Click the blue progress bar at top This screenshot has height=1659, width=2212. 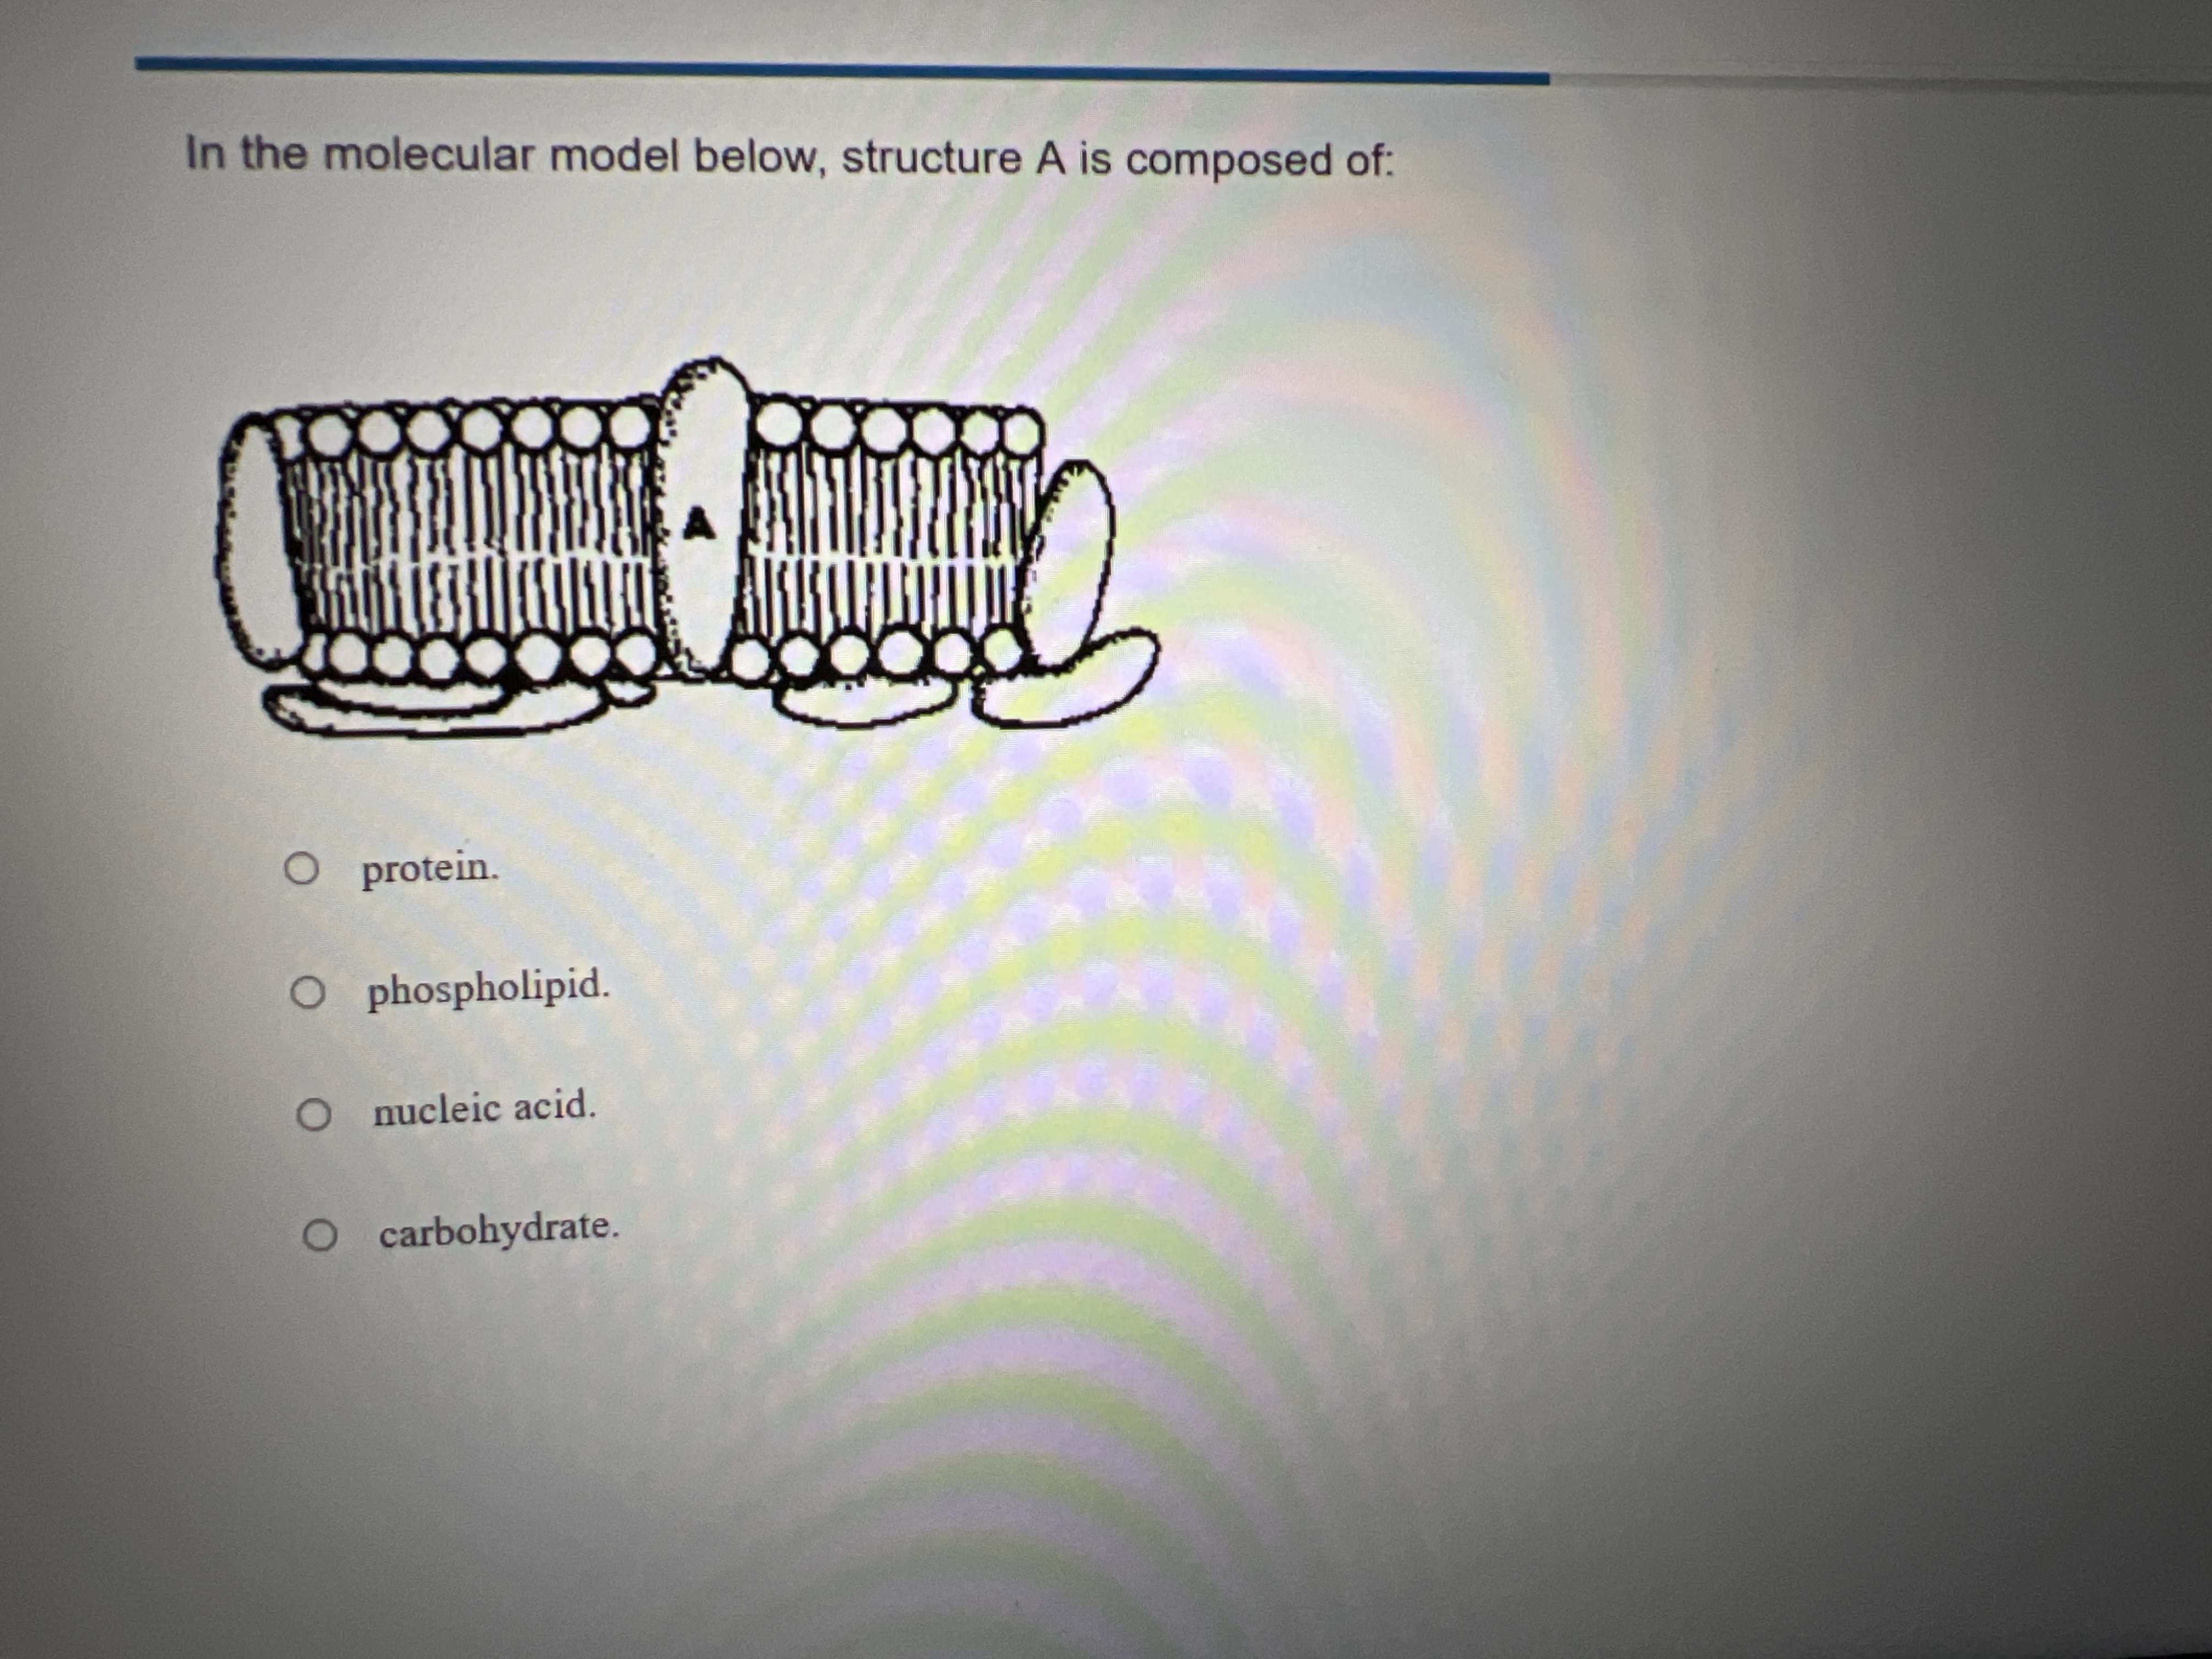point(842,70)
